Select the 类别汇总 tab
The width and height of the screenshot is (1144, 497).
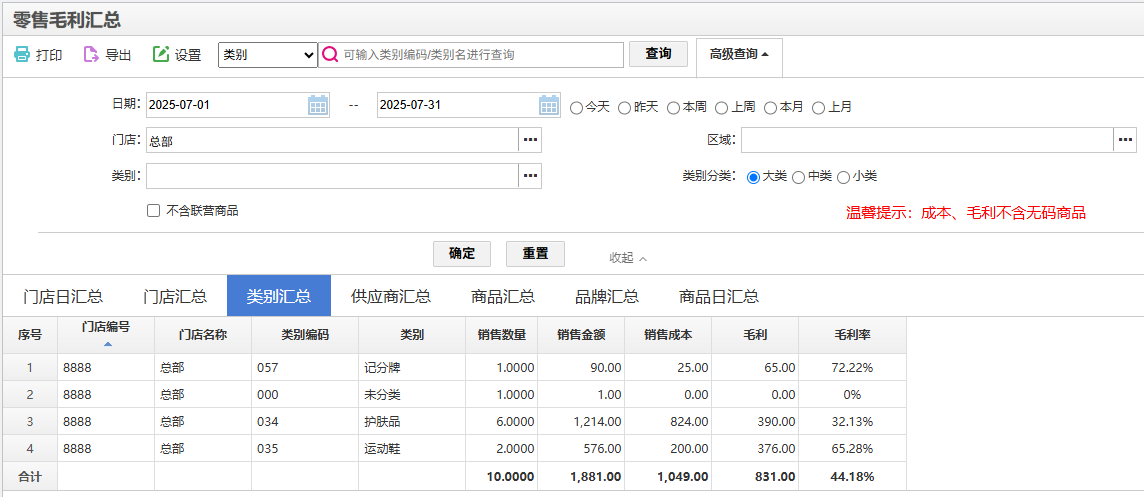[279, 296]
